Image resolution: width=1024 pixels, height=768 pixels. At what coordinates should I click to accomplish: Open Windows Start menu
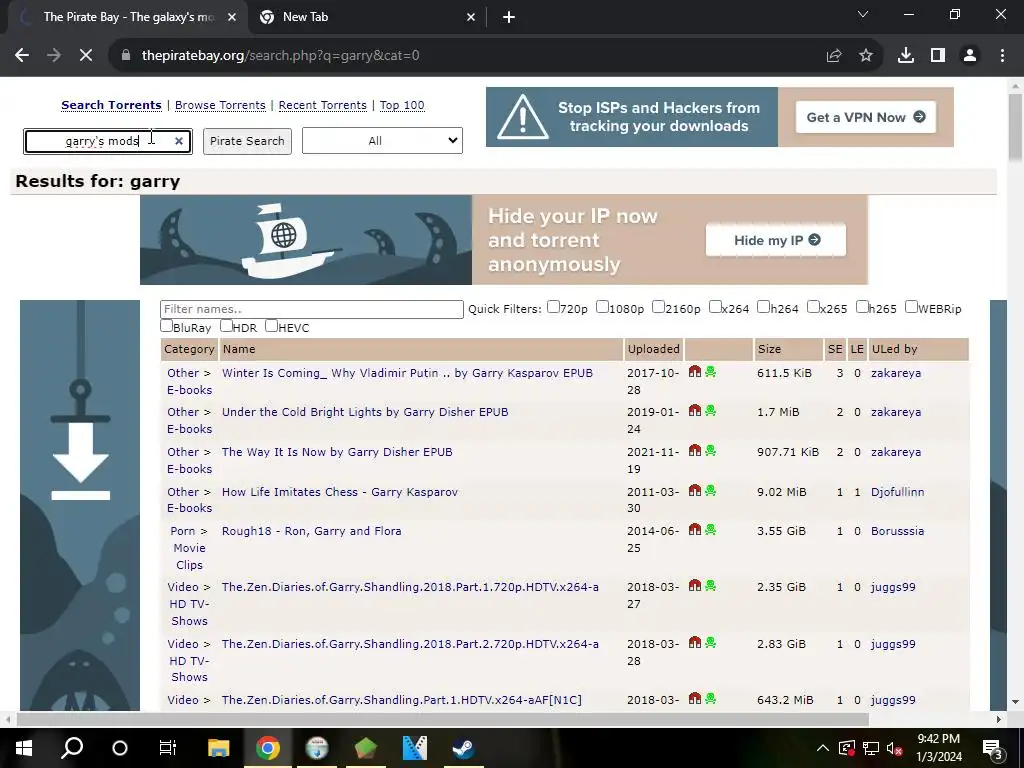[24, 748]
